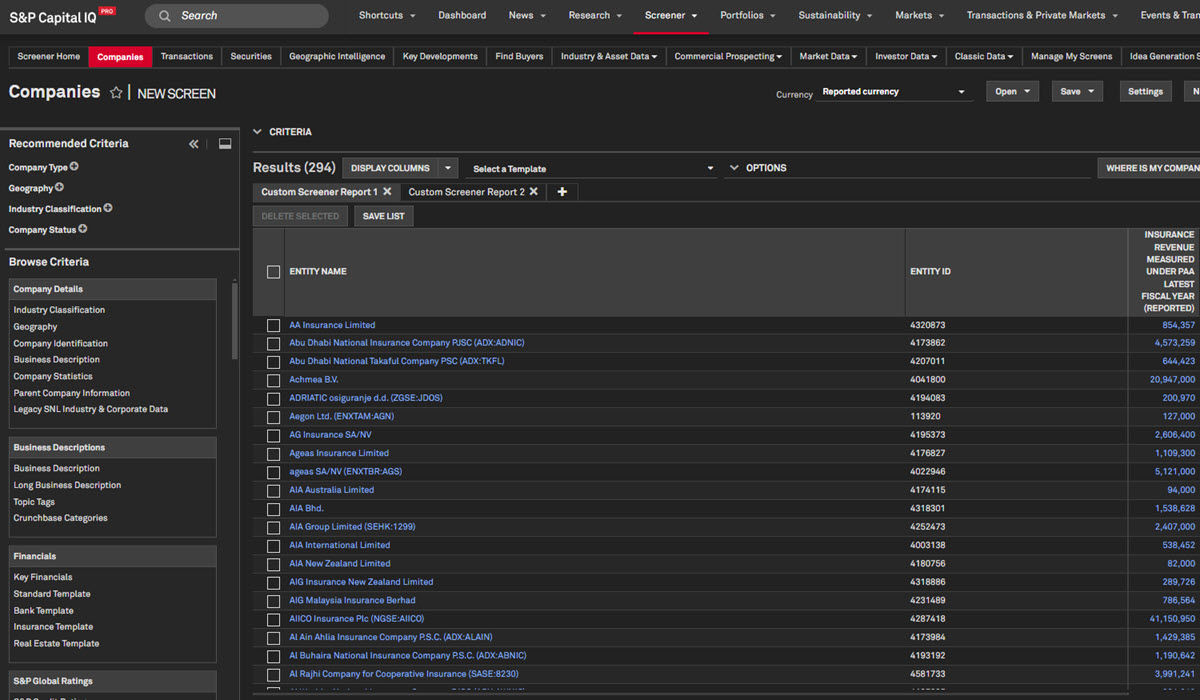Close Custom Screener Report 2 tab
This screenshot has height=700, width=1200.
click(x=533, y=191)
